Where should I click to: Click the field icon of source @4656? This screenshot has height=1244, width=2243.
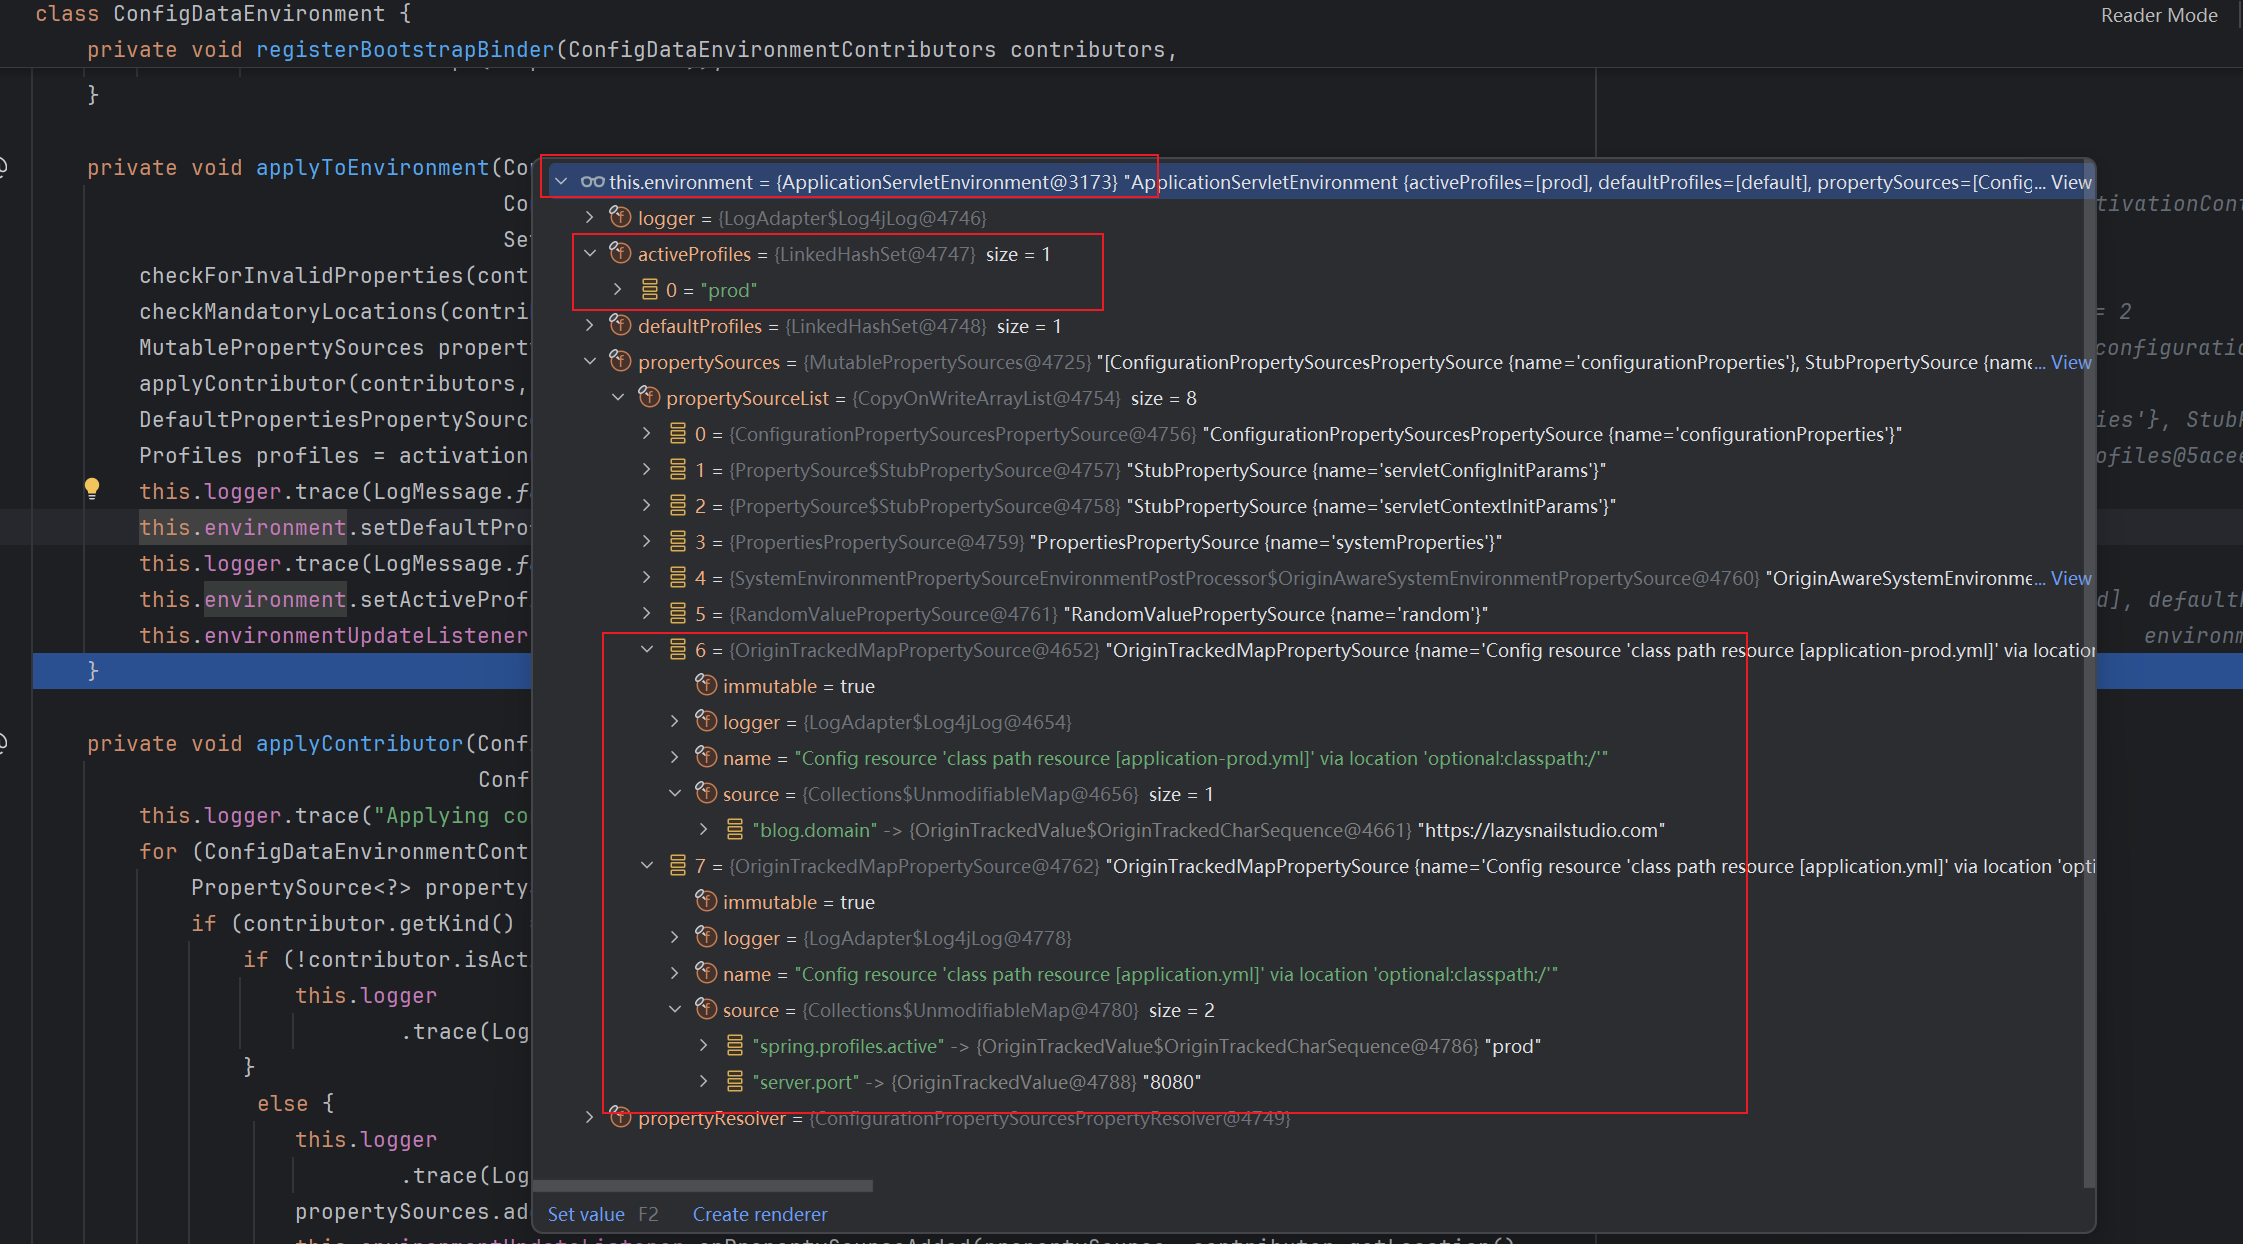coord(706,794)
